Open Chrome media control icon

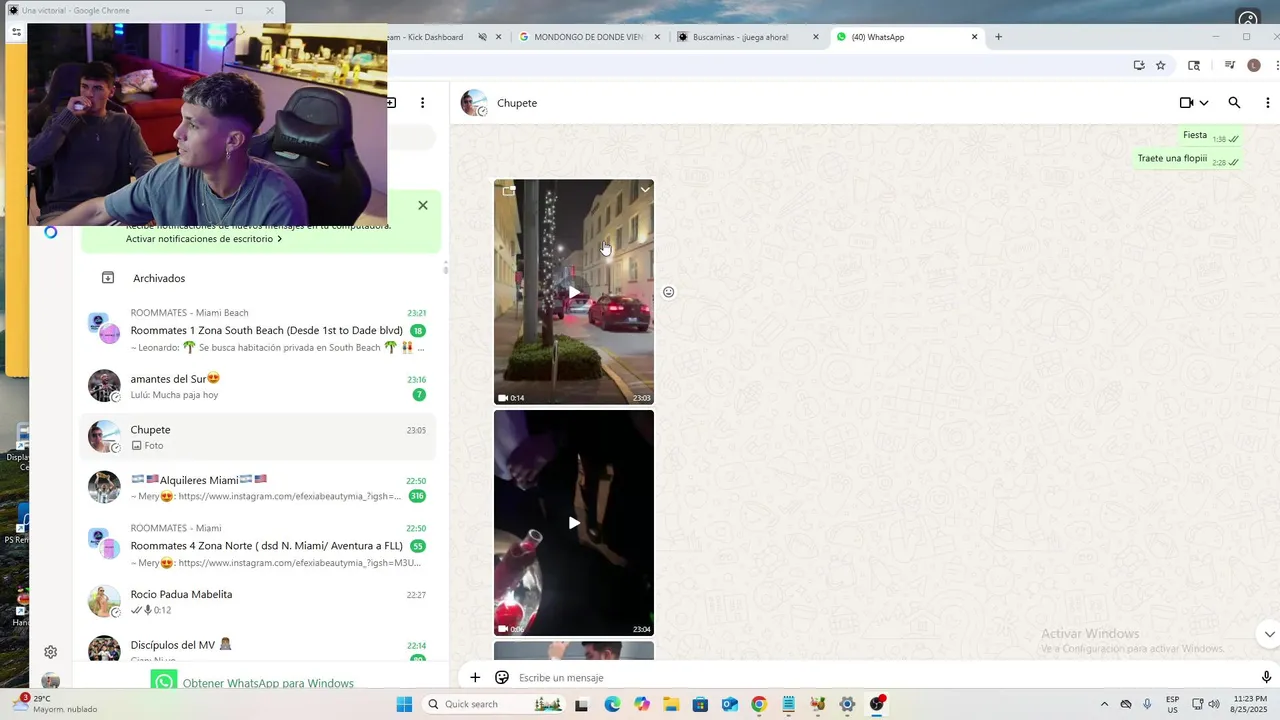pyautogui.click(x=1230, y=65)
